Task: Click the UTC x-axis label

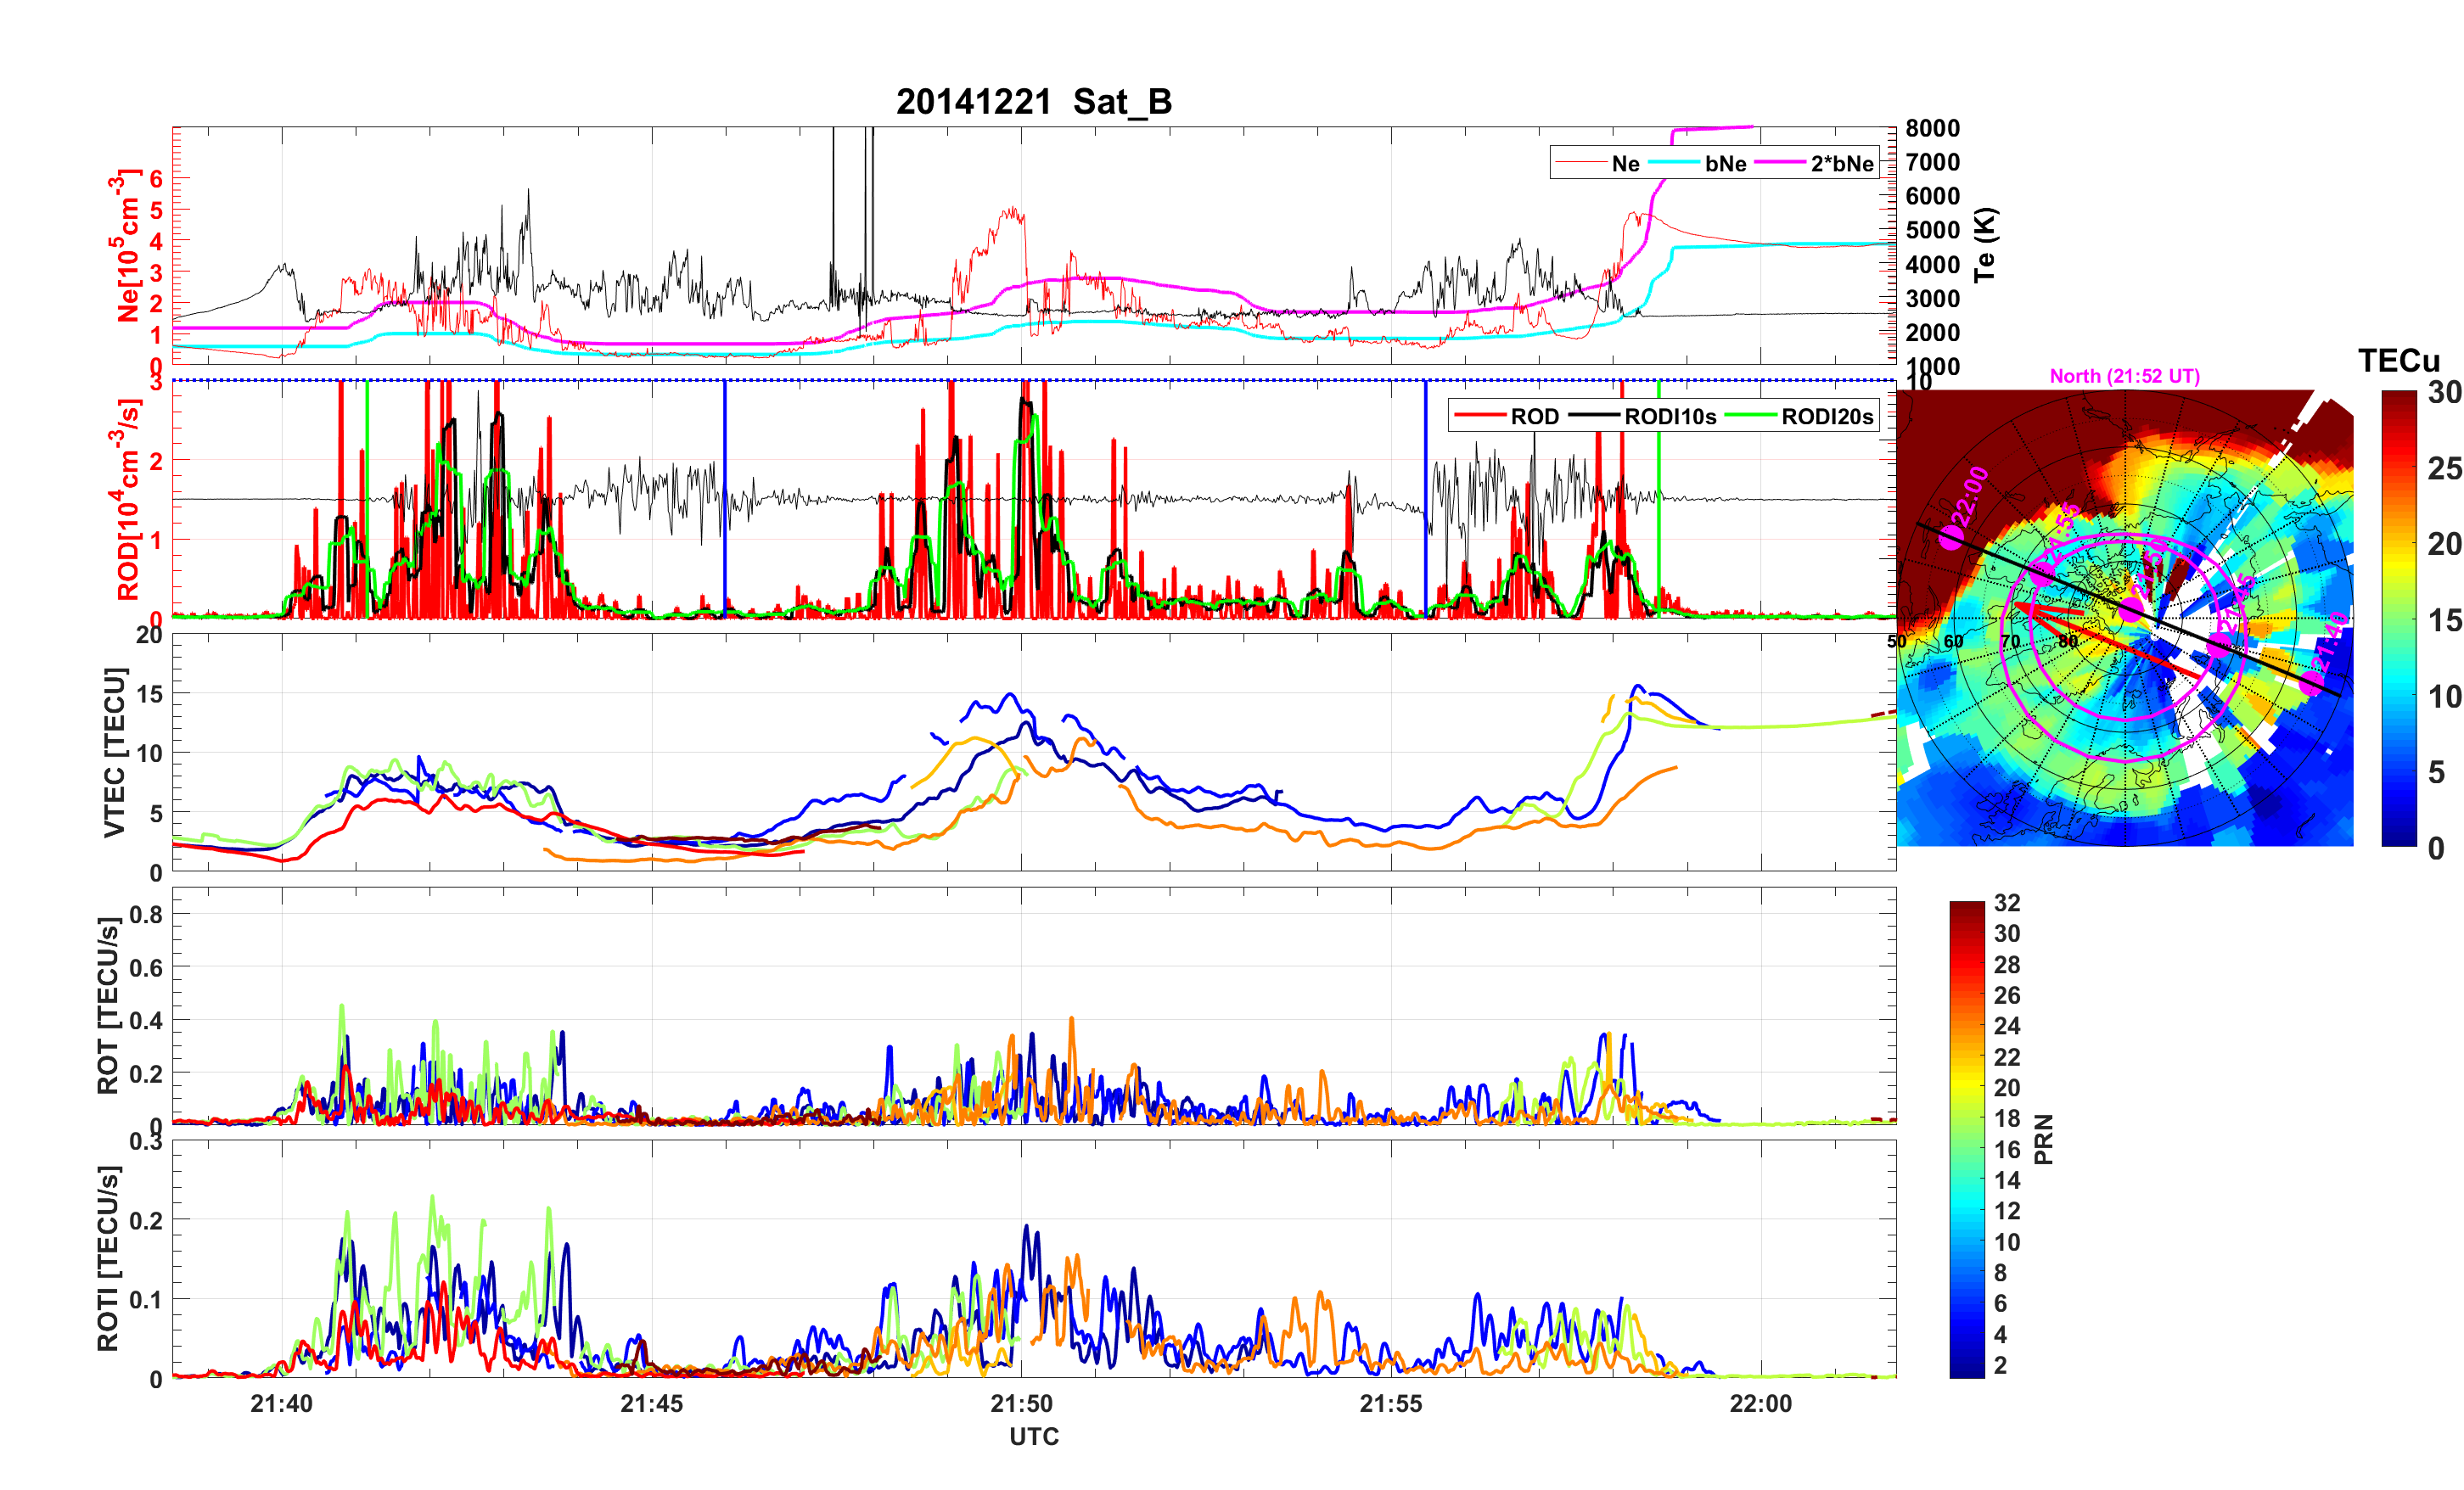Action: pos(1033,1436)
